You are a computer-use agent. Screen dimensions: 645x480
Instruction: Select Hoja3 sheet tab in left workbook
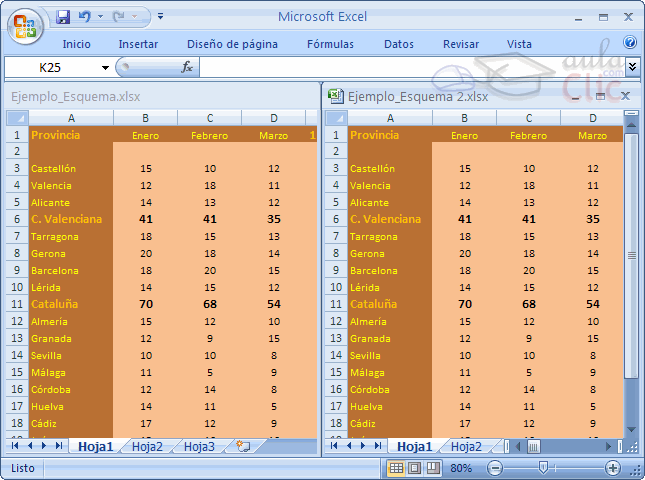click(199, 447)
